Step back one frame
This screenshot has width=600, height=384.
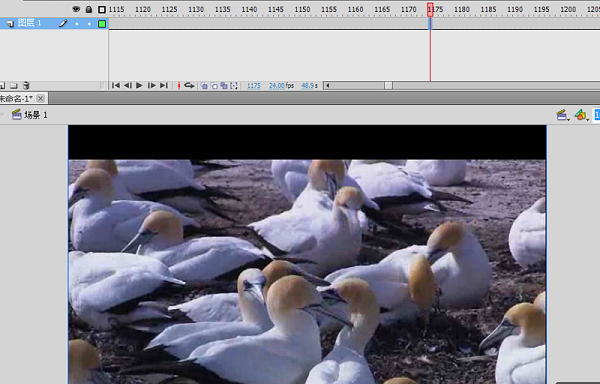coord(128,85)
